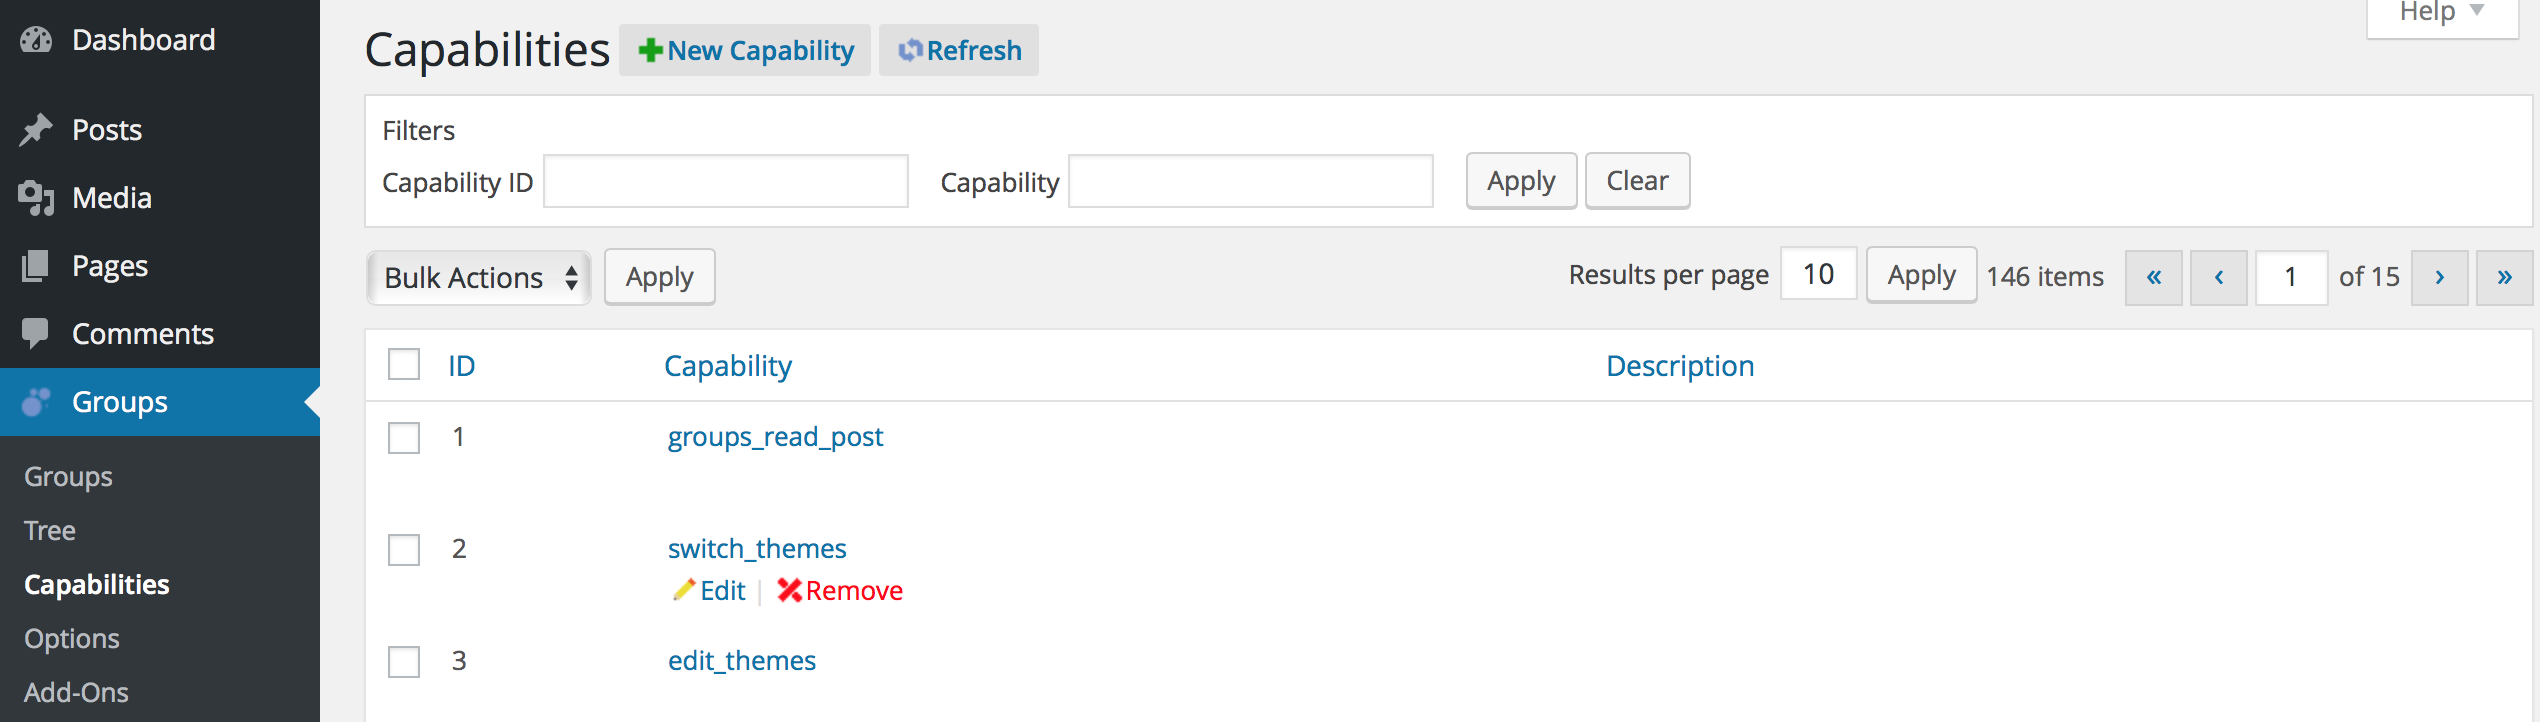Open the Options submenu item
Screen dimensions: 2540x722
[72, 639]
